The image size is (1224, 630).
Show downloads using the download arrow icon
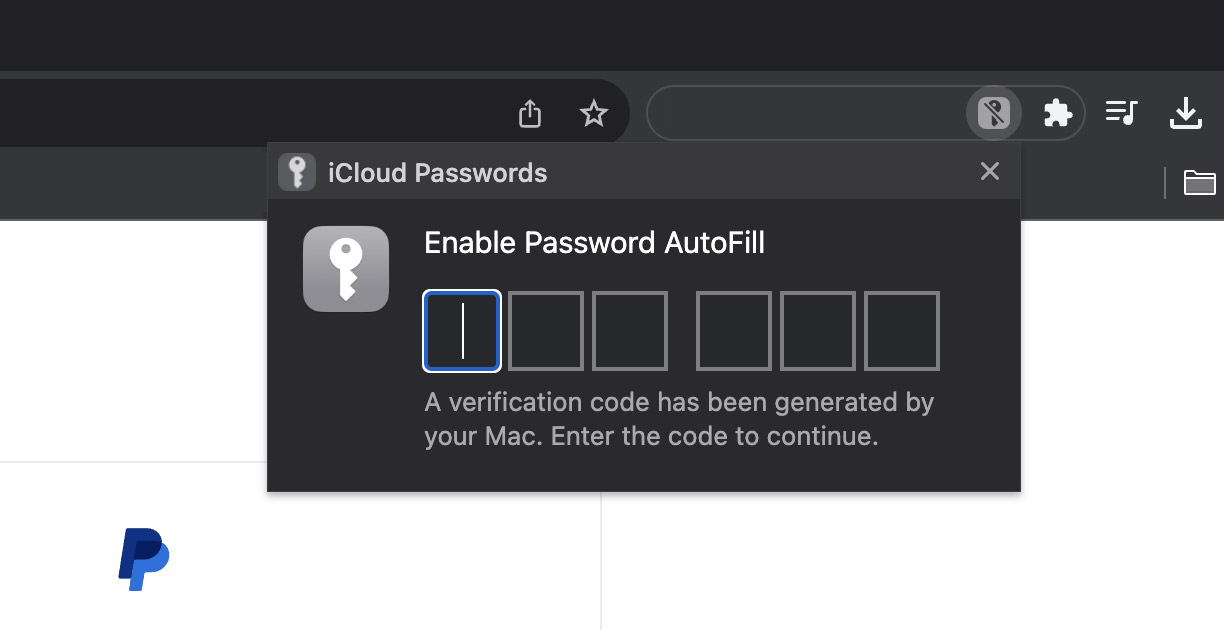1186,113
